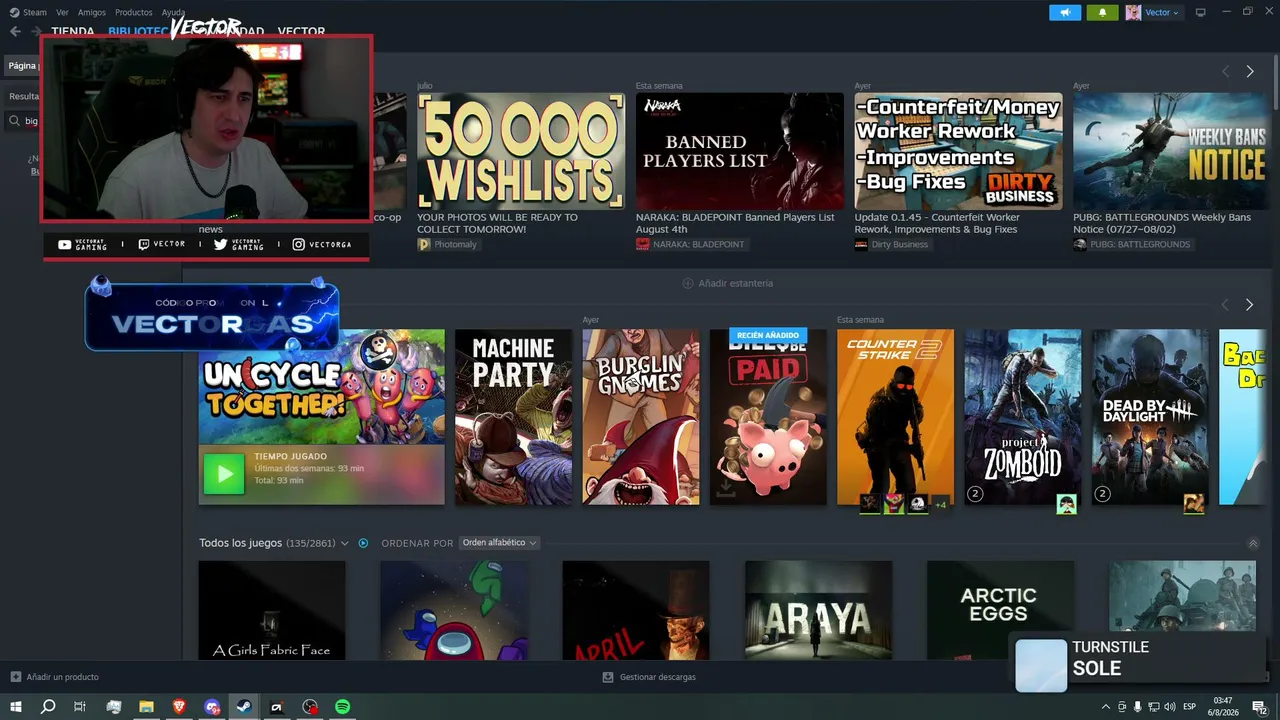This screenshot has height=720, width=1280.
Task: Select the Machine Party game cover
Action: tap(514, 417)
